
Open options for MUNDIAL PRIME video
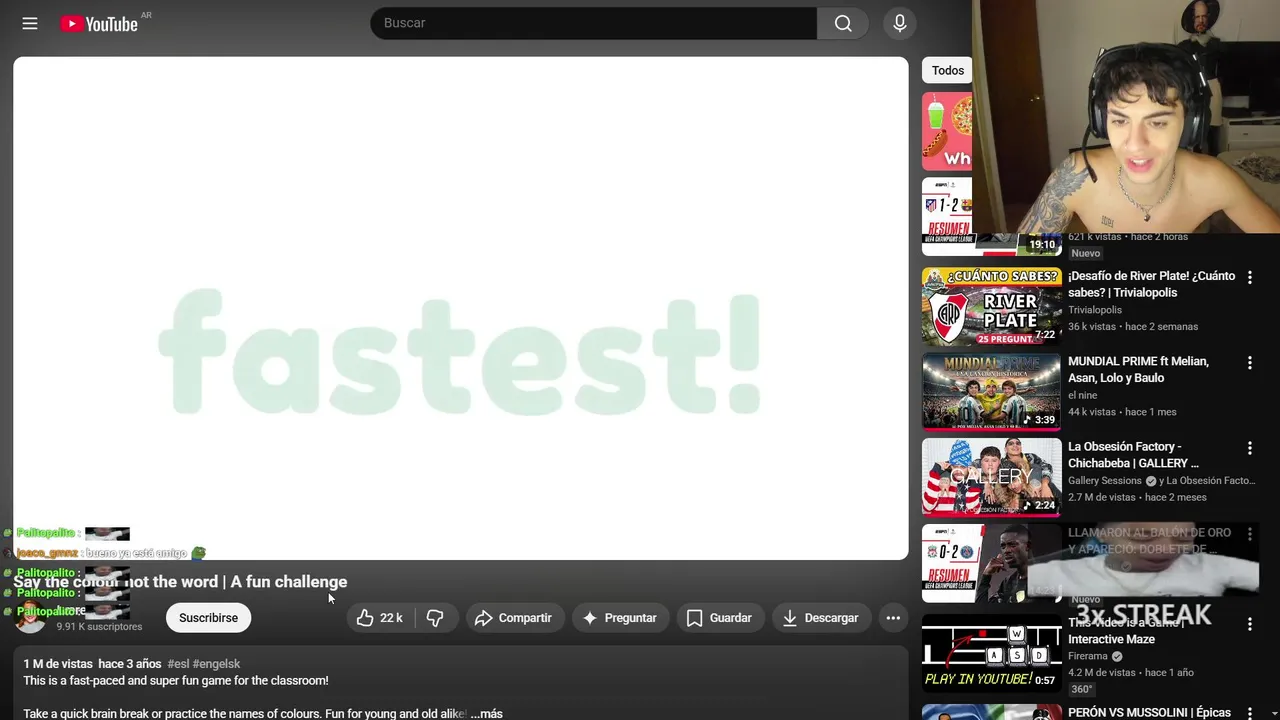coord(1249,363)
